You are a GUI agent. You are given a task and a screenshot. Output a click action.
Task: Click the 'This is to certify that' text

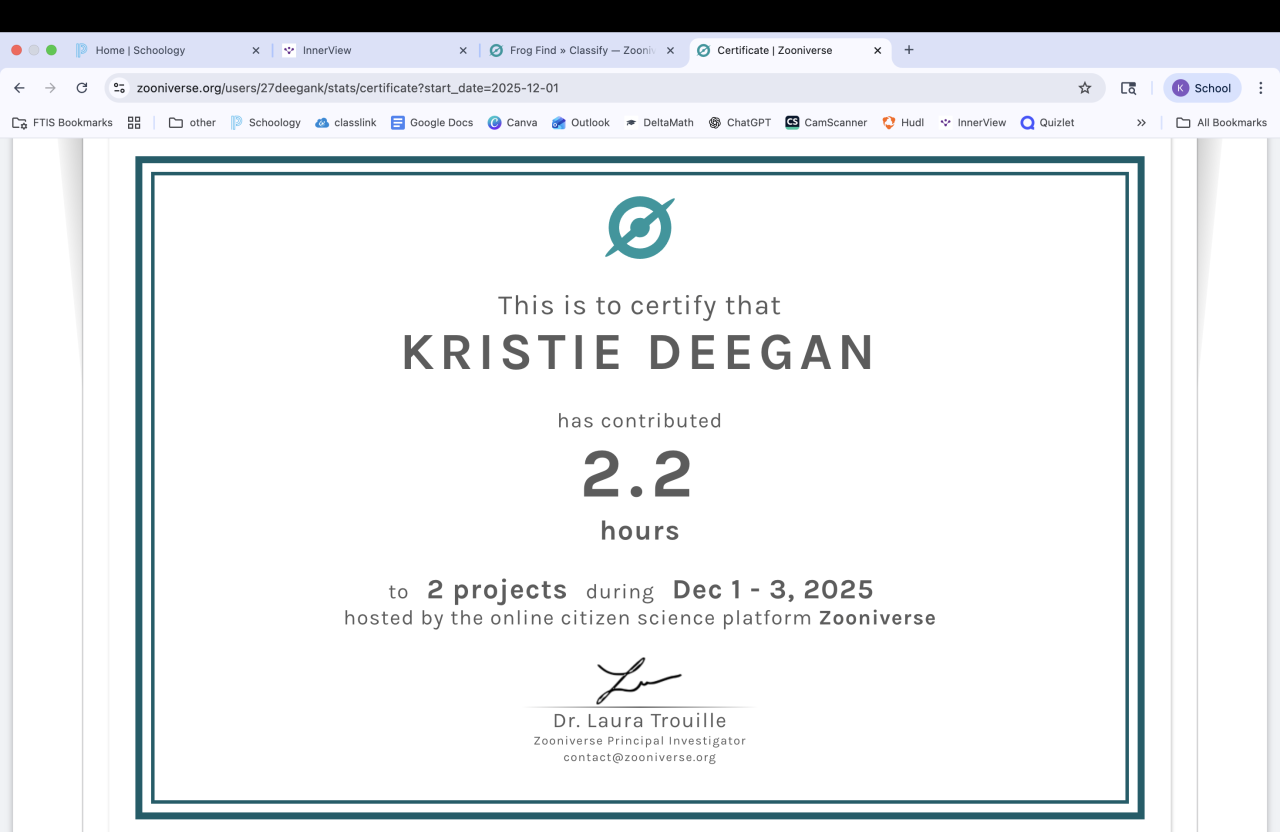click(x=640, y=305)
